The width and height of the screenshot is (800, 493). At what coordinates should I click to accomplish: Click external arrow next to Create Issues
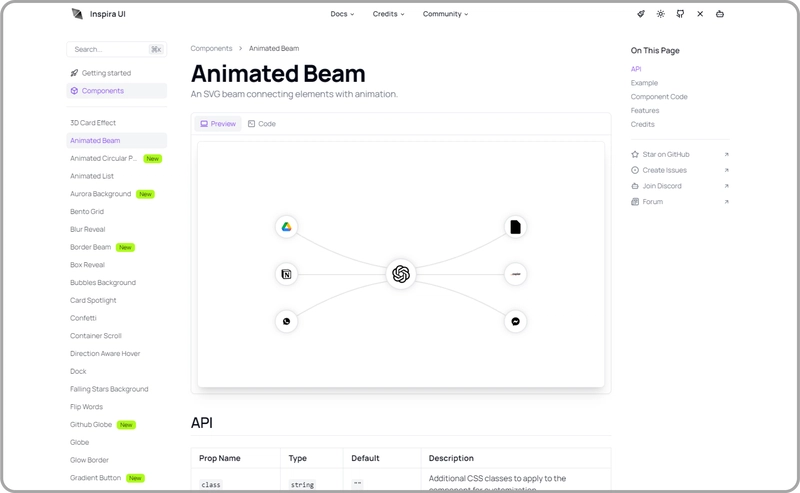(727, 170)
